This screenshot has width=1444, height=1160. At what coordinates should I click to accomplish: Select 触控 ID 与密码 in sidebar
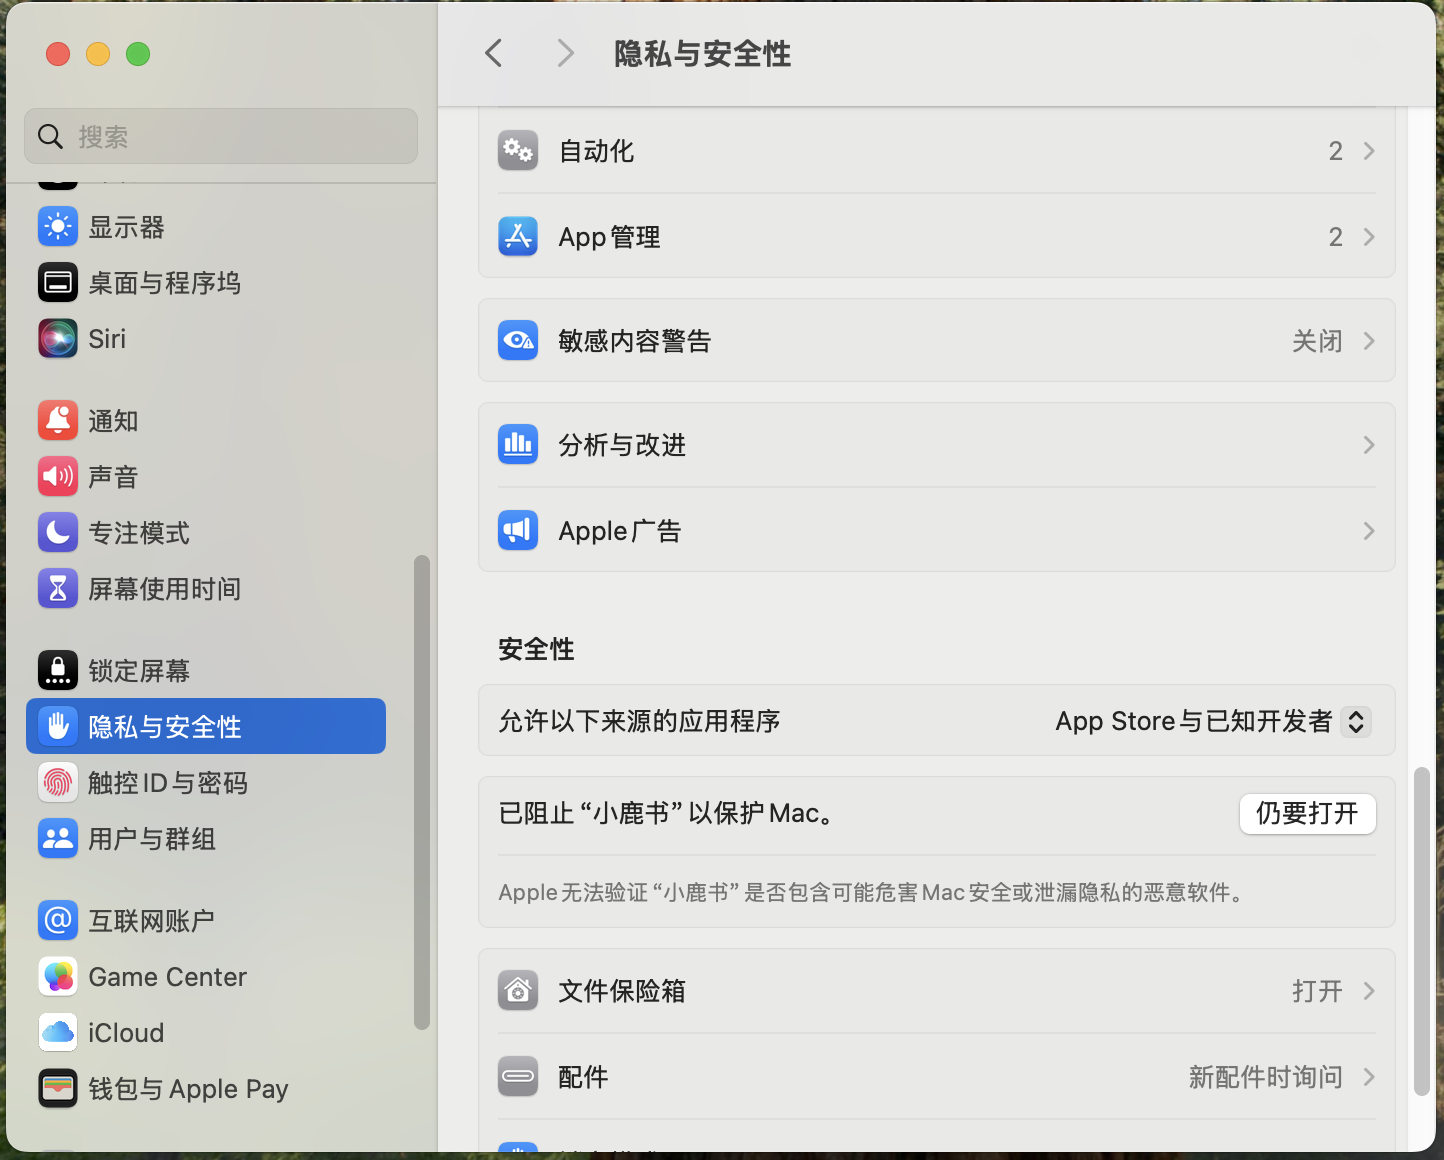pyautogui.click(x=206, y=783)
